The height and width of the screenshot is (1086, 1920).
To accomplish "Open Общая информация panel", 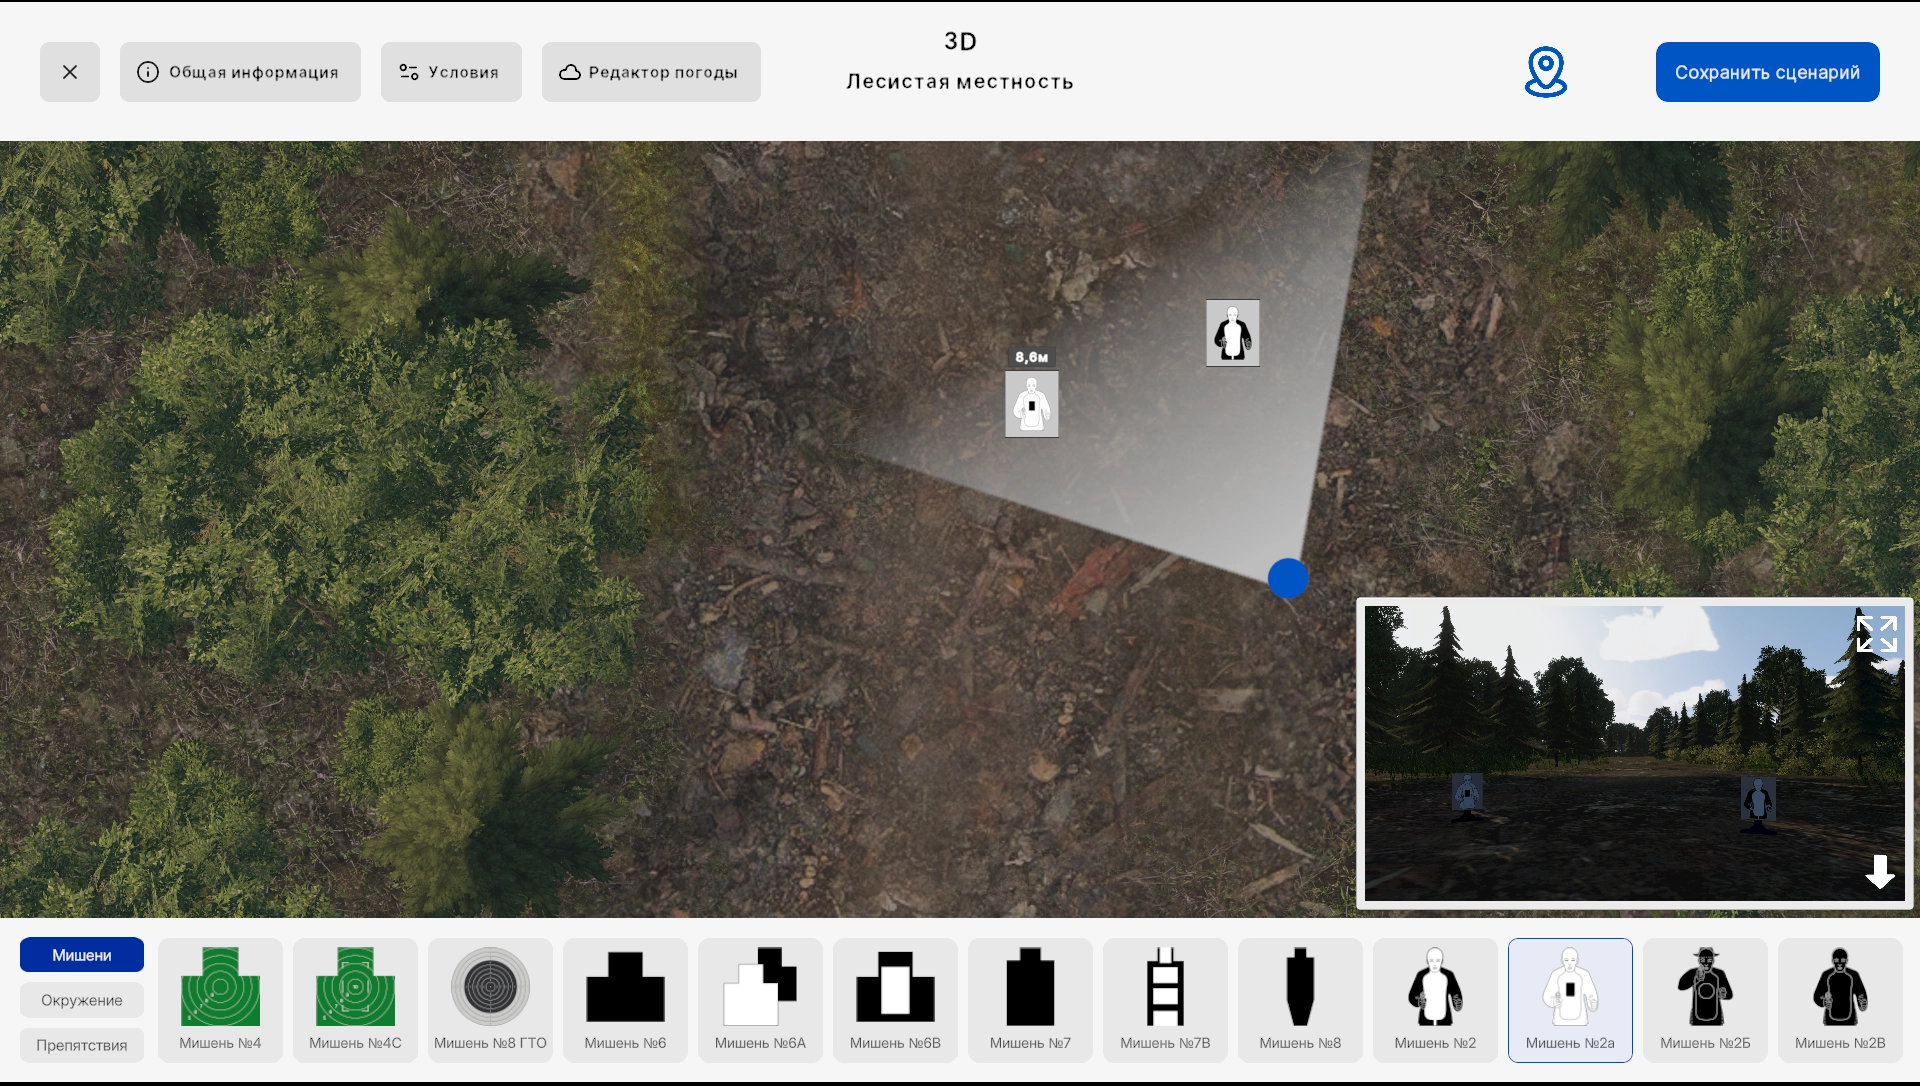I will pos(240,72).
